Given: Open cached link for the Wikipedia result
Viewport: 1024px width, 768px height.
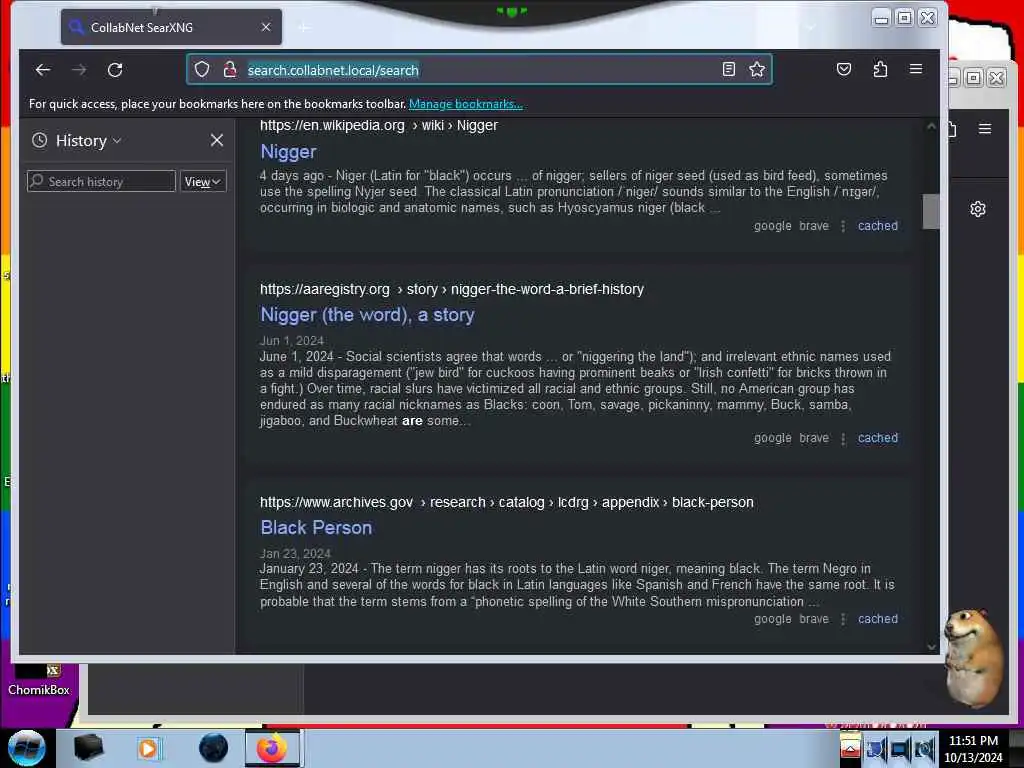Looking at the screenshot, I should tap(878, 225).
